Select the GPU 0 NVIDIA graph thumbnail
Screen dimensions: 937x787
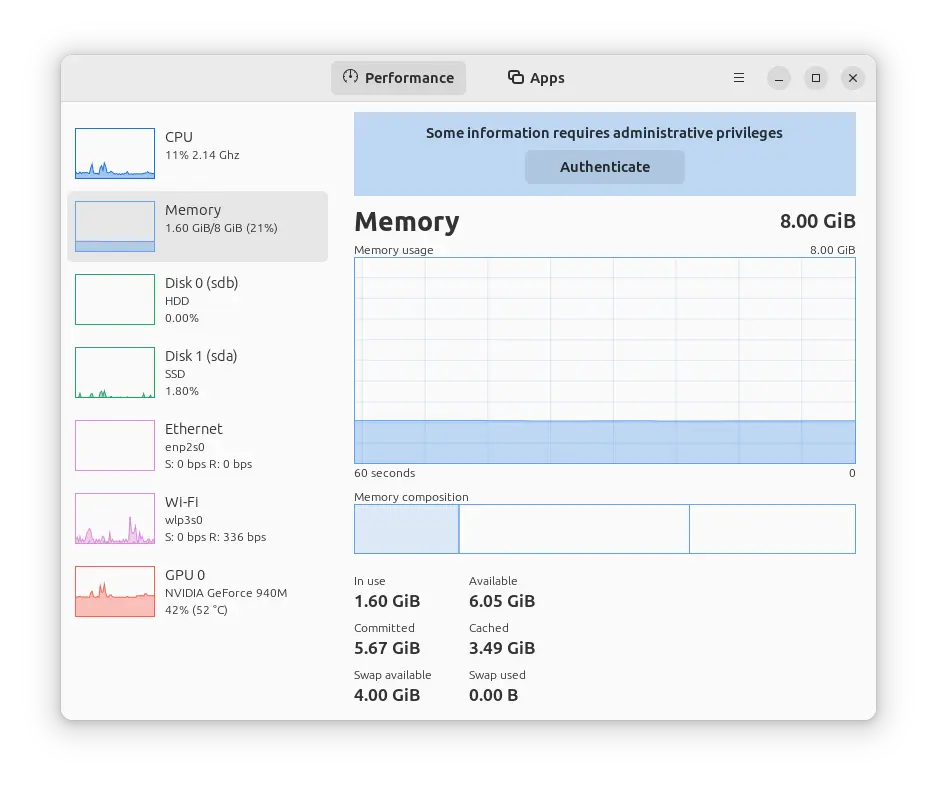(x=115, y=592)
